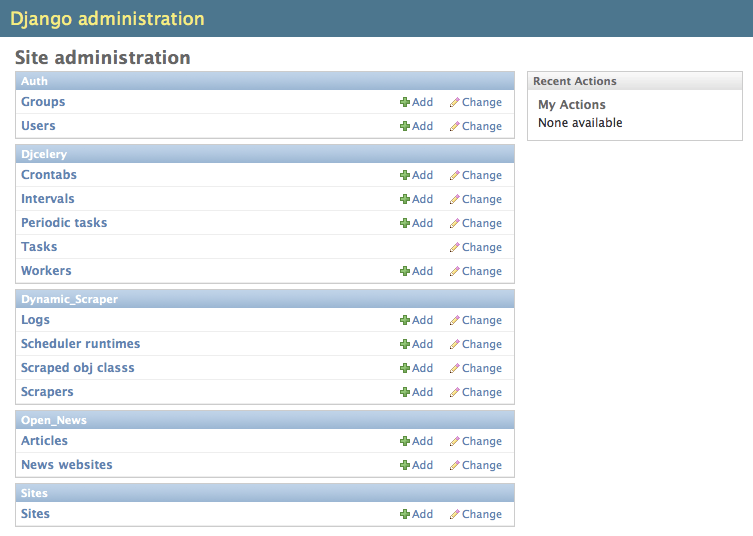Click the Site administration heading
Viewport: 753px width, 536px height.
[x=103, y=58]
